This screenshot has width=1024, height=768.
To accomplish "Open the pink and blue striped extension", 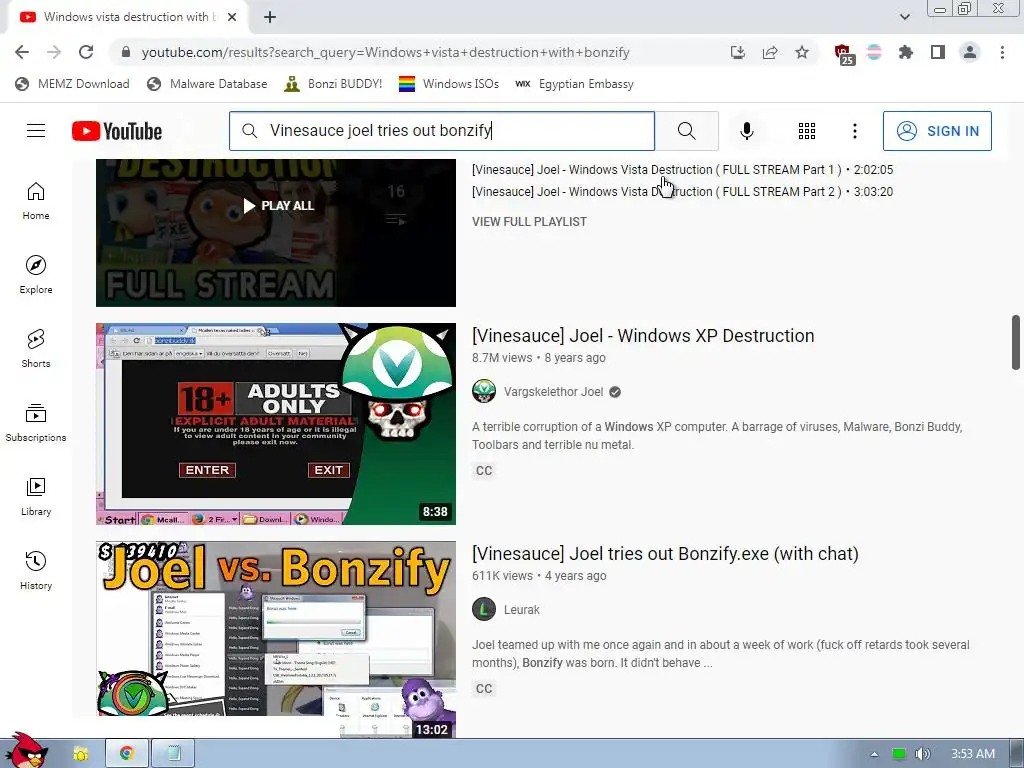I will click(x=874, y=52).
